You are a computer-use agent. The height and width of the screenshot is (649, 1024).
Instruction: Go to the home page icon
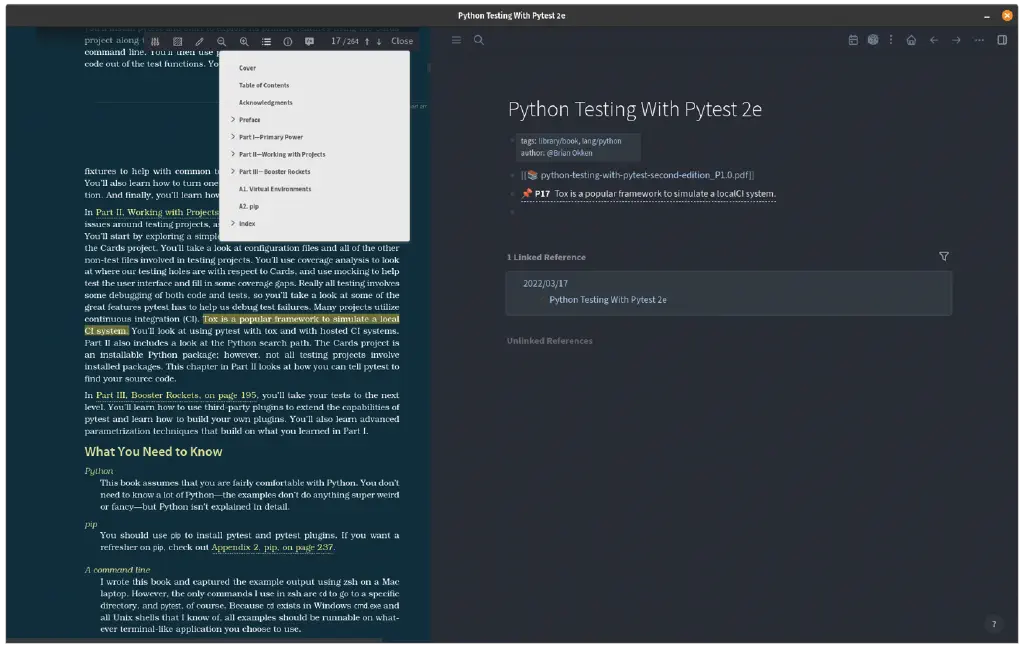(911, 40)
